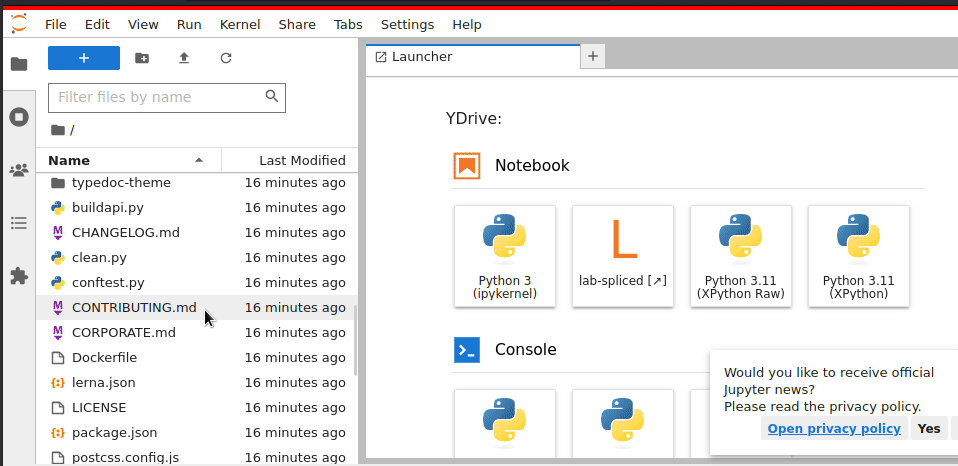Open the Share menu
This screenshot has width=958, height=466.
[297, 24]
